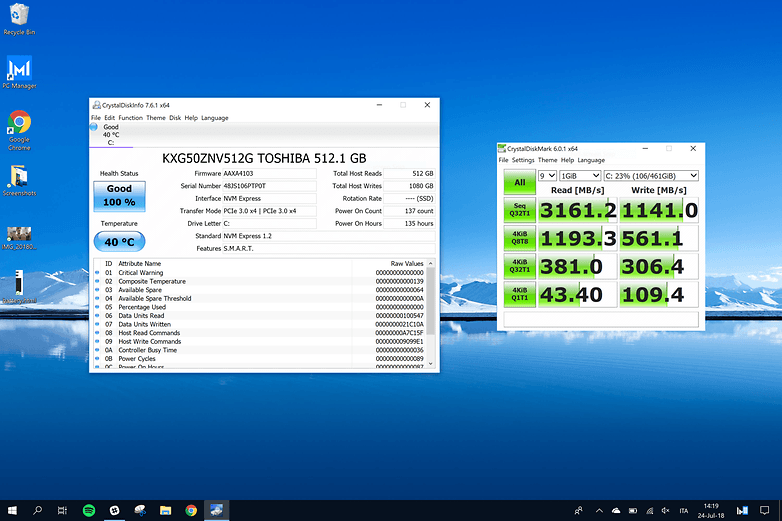Screen dimensions: 782x521
Task: Select the Power Cycles attribute row
Action: coord(259,358)
